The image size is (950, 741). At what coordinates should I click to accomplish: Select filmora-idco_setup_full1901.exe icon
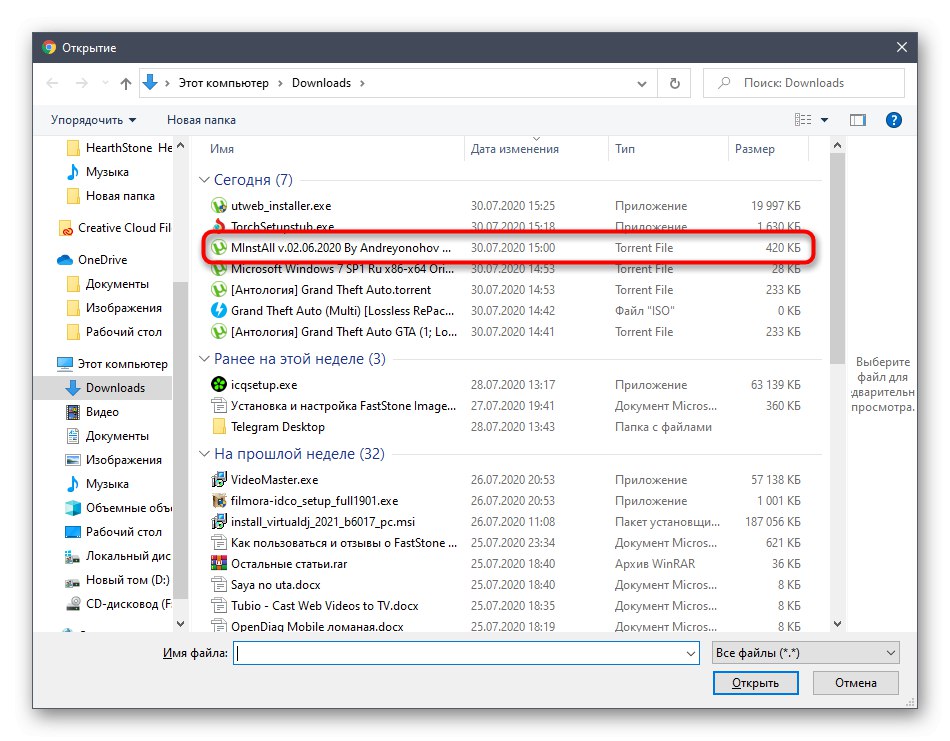click(219, 500)
